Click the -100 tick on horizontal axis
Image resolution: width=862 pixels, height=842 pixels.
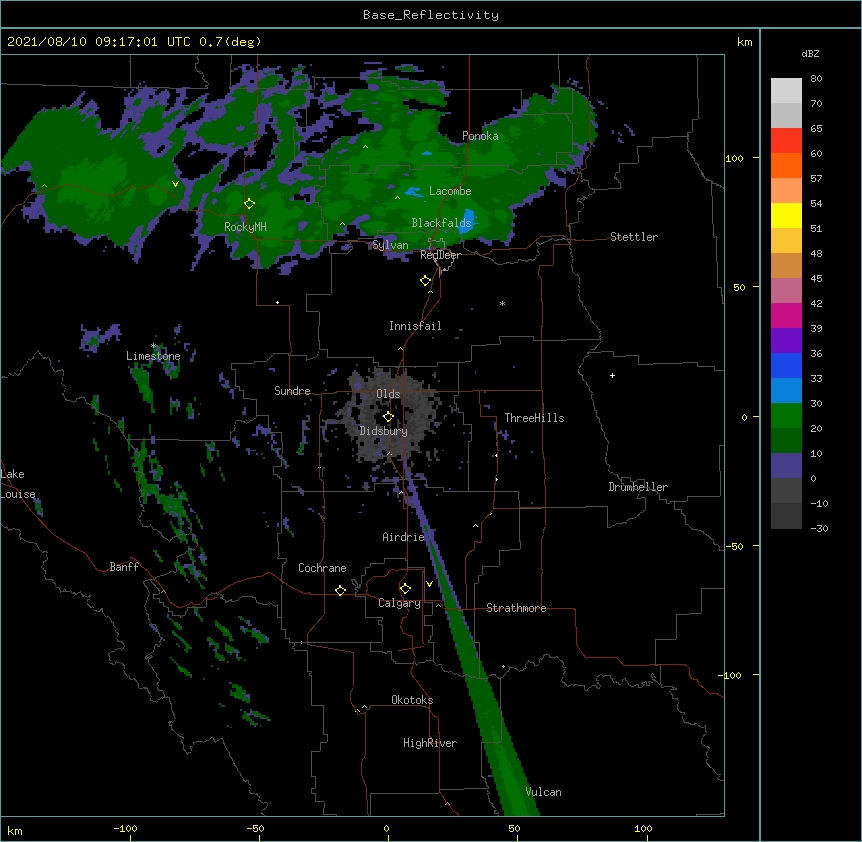click(x=125, y=828)
